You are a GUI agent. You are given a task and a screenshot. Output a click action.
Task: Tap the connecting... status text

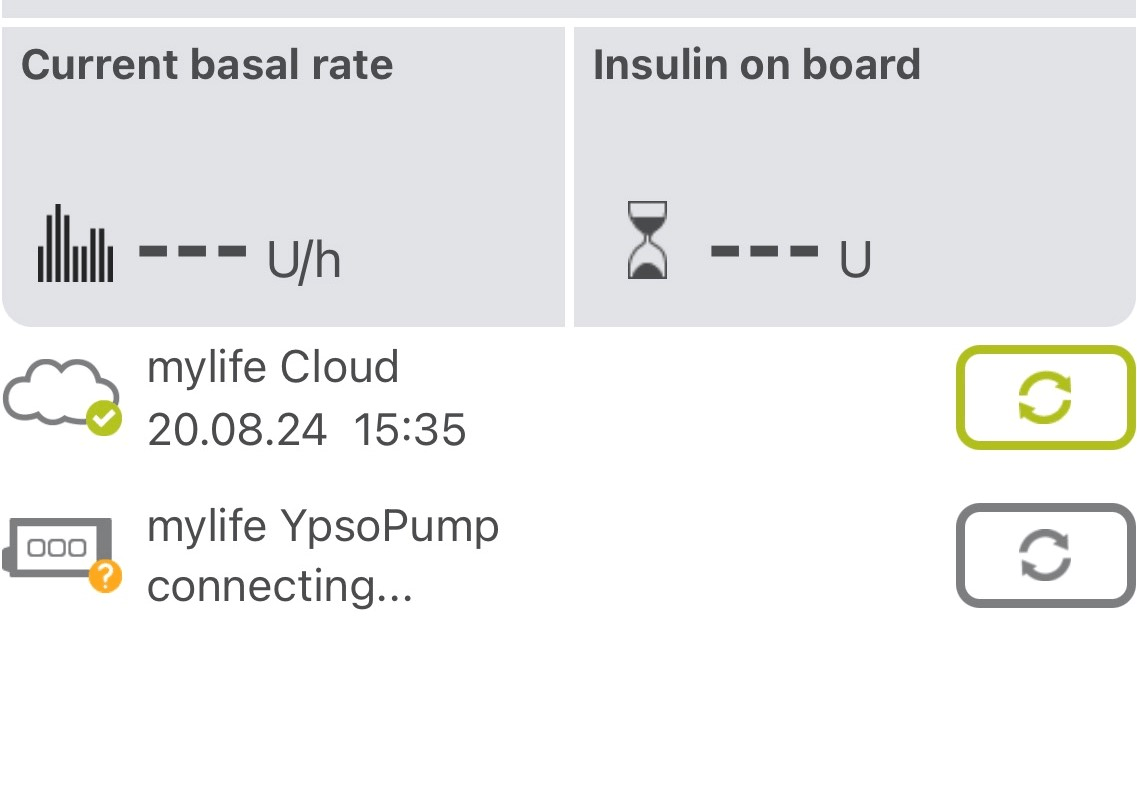[x=280, y=586]
